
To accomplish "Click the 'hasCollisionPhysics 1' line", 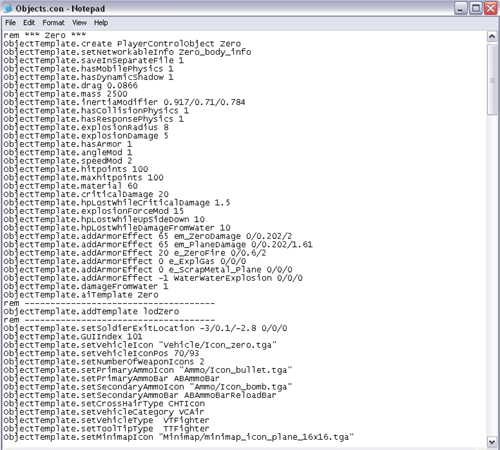I will [x=96, y=111].
